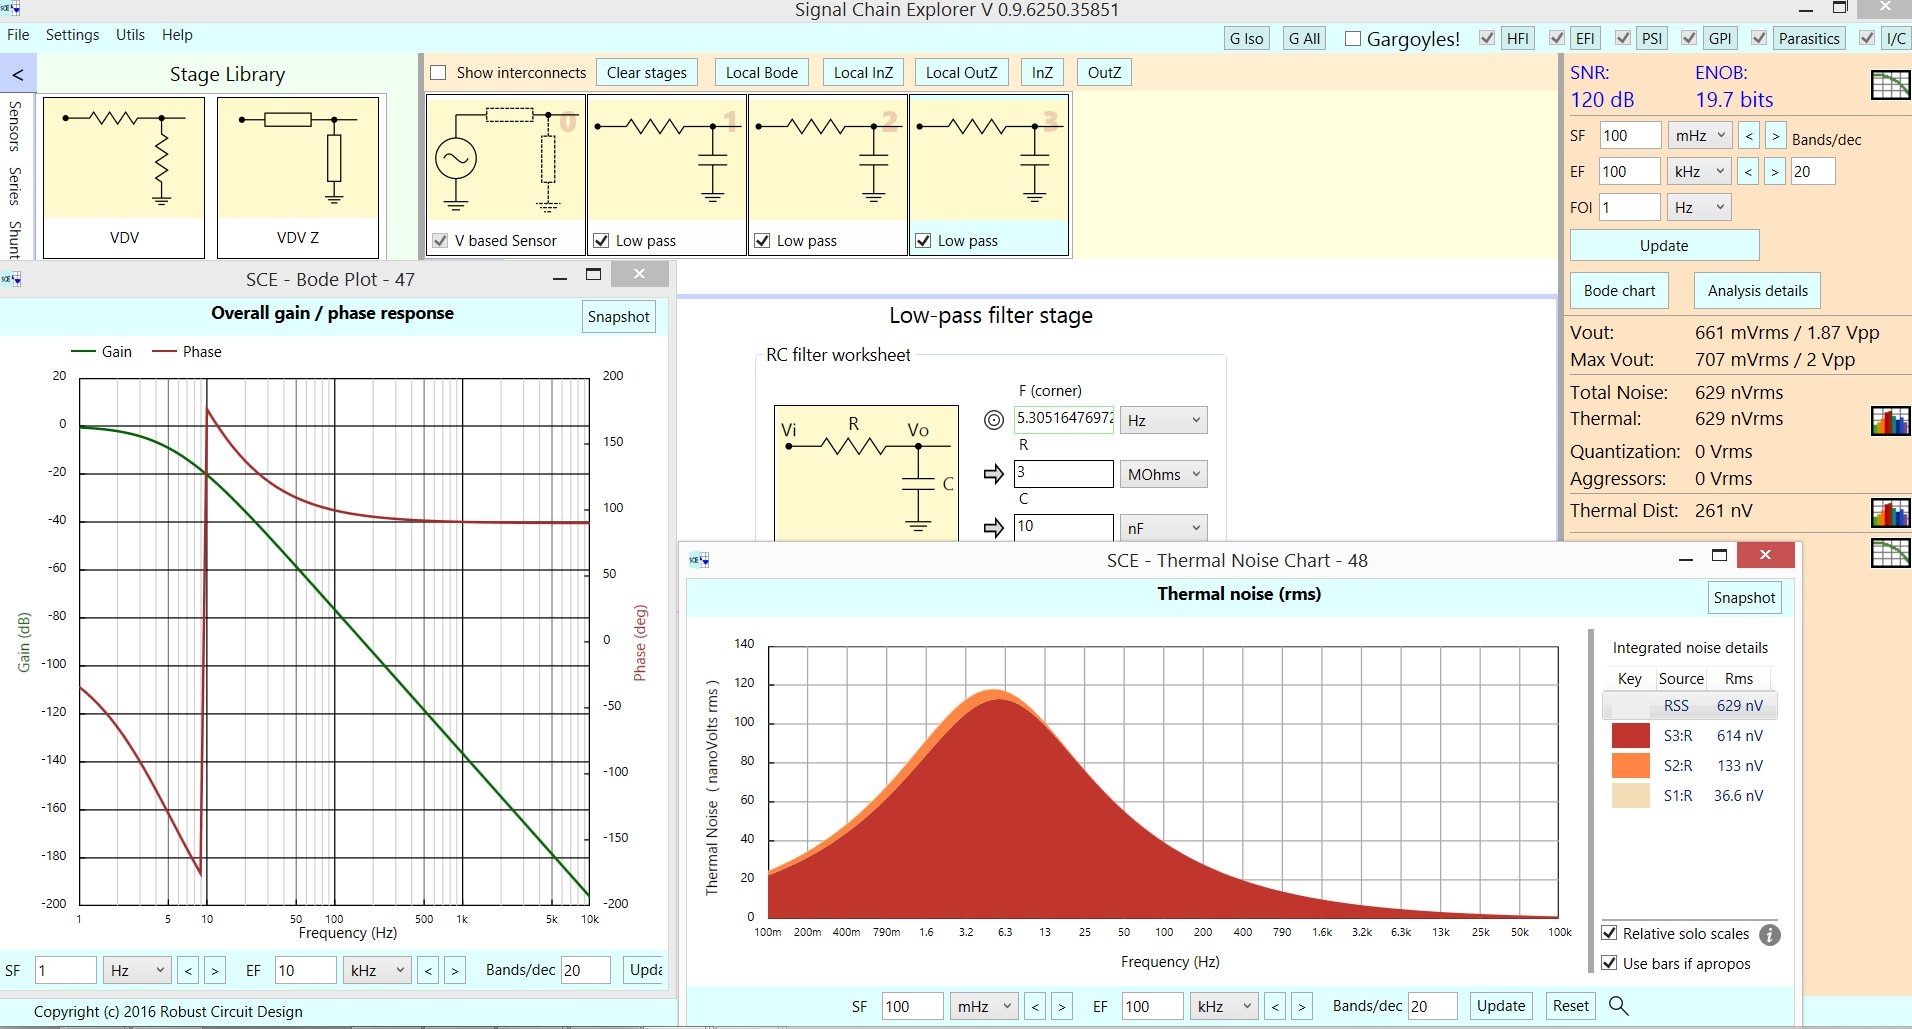Open the Bode Plot EF kHz unit dropdown
The width and height of the screenshot is (1912, 1029).
tap(377, 970)
